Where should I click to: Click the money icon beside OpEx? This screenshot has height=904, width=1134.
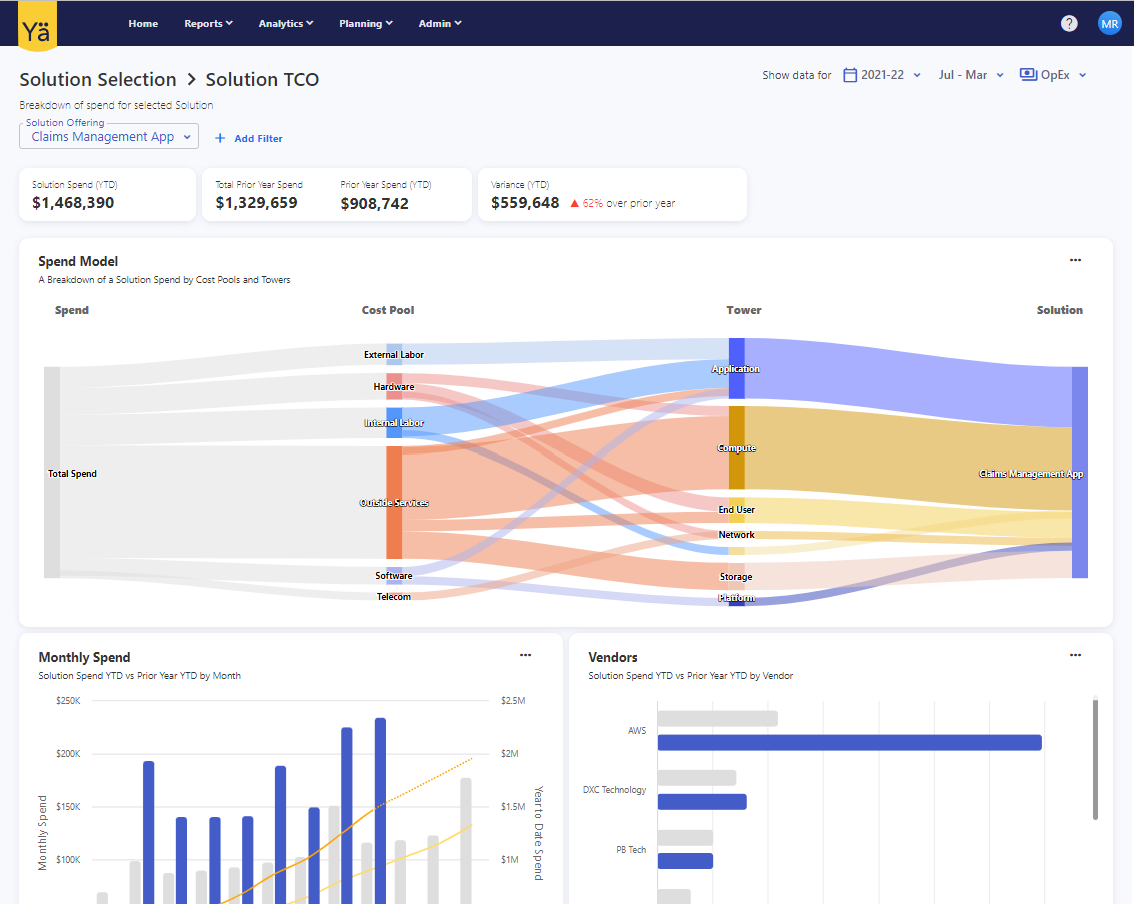coord(1027,75)
